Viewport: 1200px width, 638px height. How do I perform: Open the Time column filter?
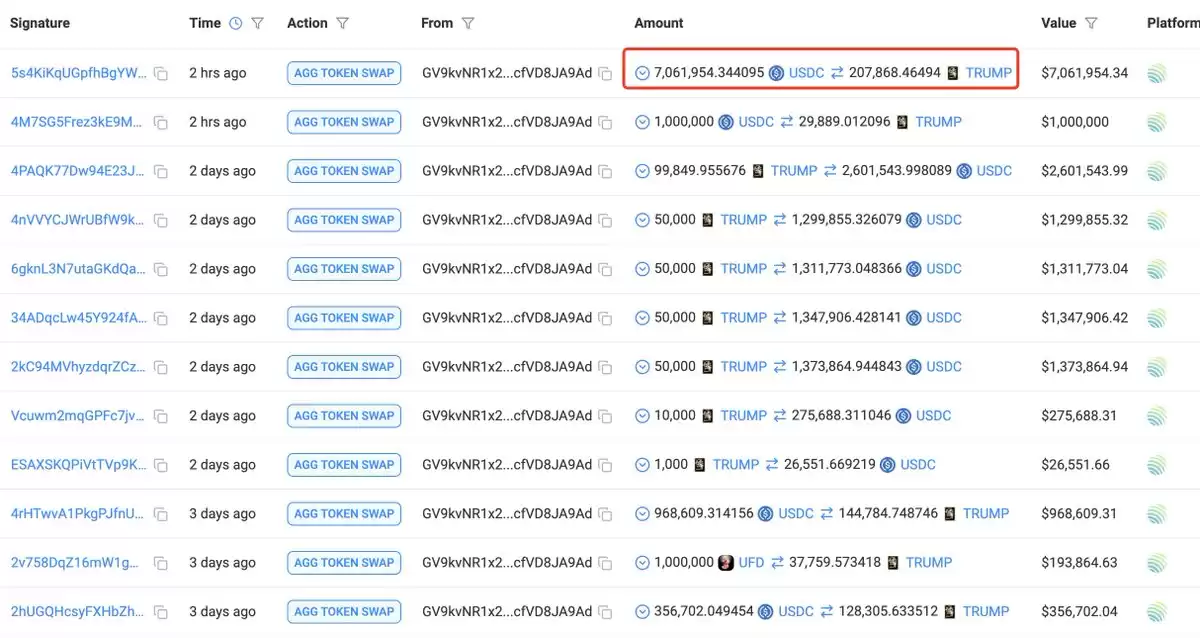(x=258, y=23)
